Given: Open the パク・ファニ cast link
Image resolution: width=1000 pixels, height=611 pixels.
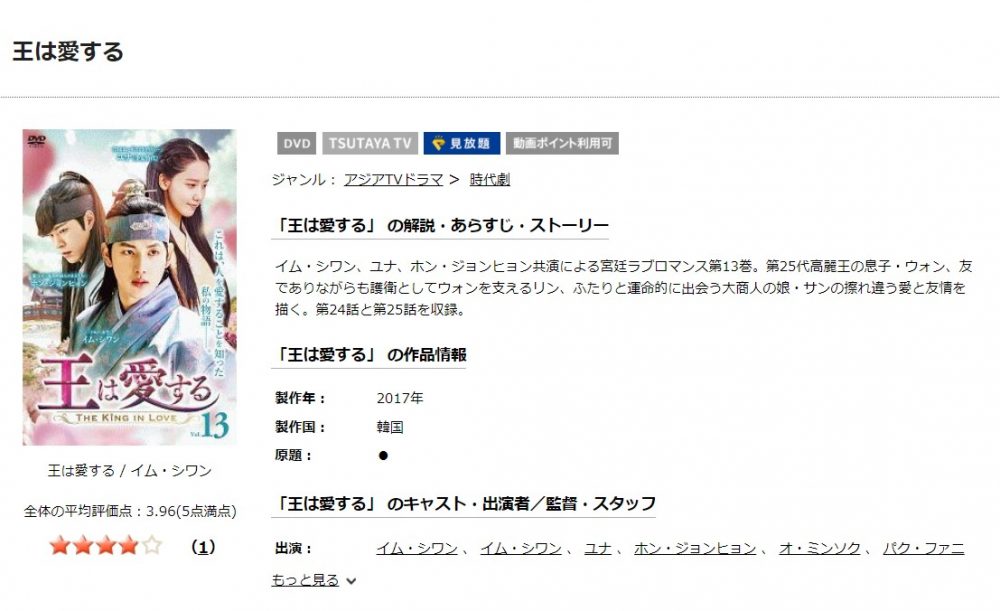Looking at the screenshot, I should coord(923,548).
